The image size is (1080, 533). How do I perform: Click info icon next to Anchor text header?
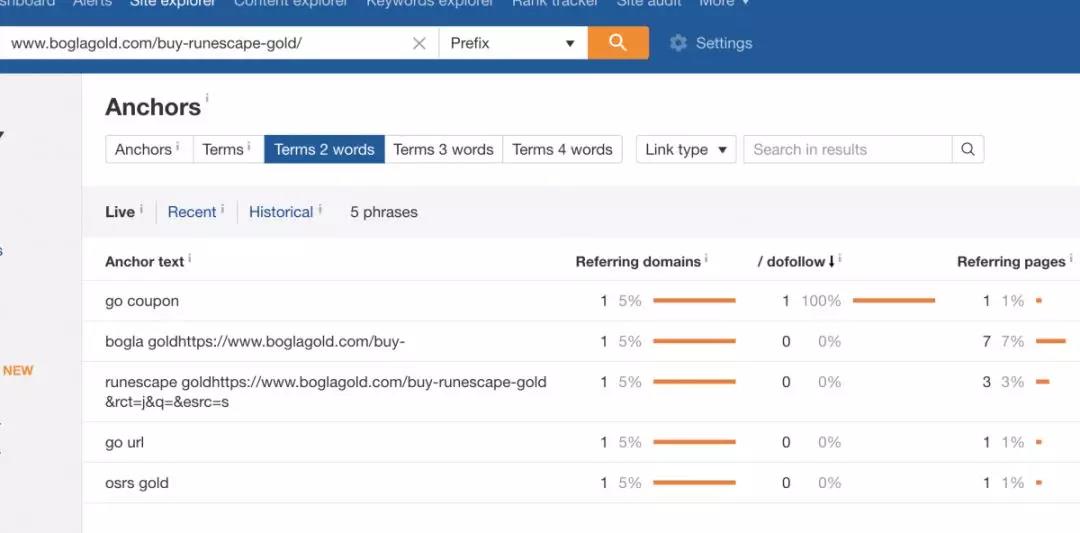coord(190,259)
